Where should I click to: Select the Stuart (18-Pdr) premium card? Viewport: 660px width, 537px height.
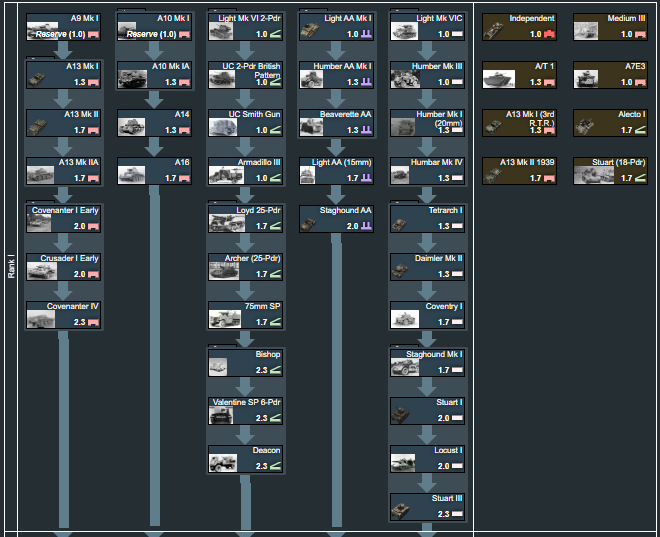(610, 170)
